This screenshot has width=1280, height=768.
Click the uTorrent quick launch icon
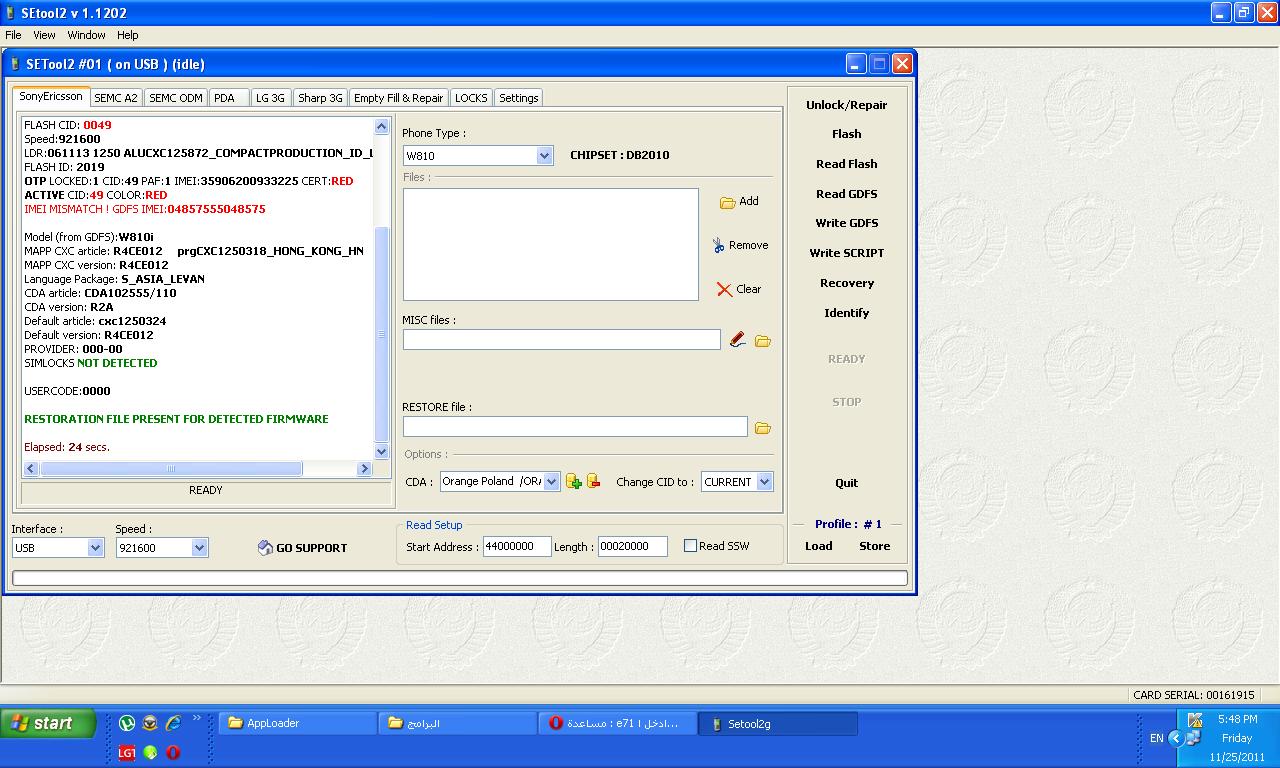[x=127, y=723]
